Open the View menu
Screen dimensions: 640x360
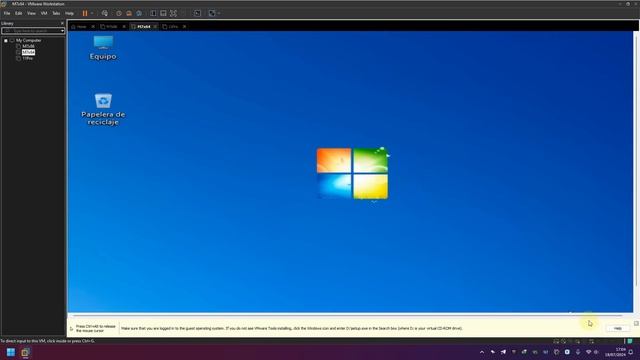click(x=31, y=13)
